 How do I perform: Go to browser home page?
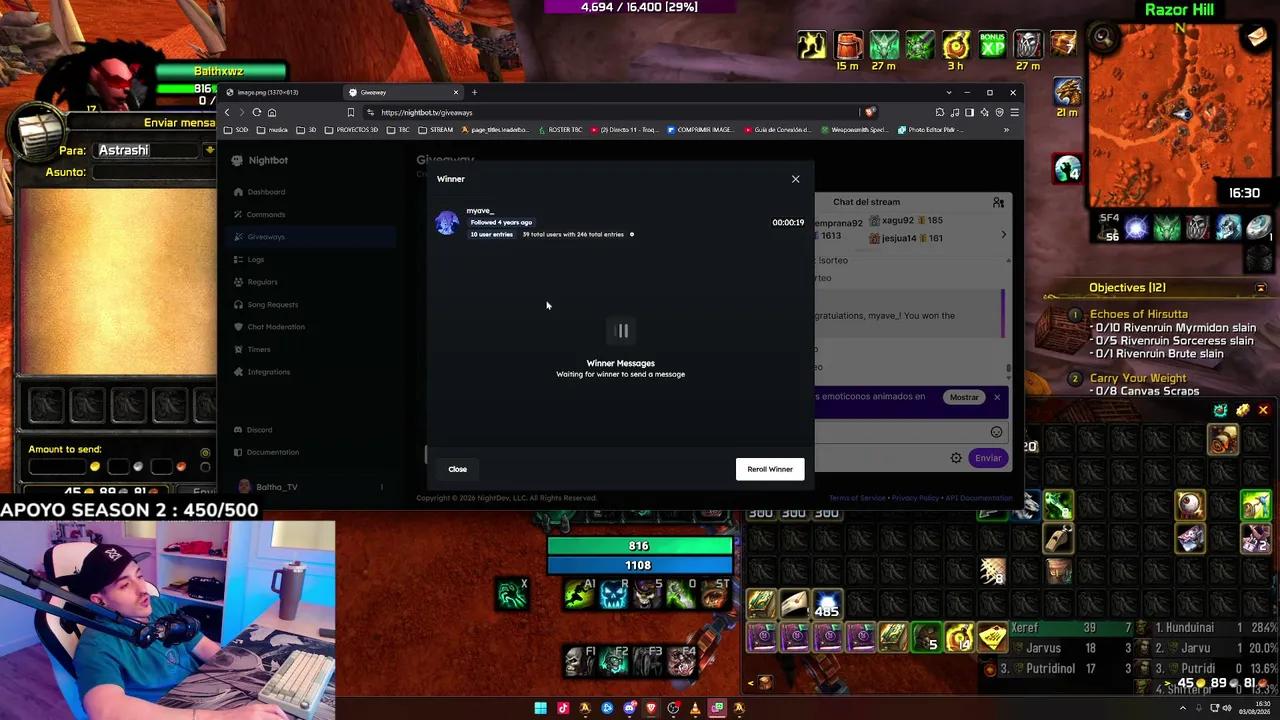pyautogui.click(x=272, y=112)
